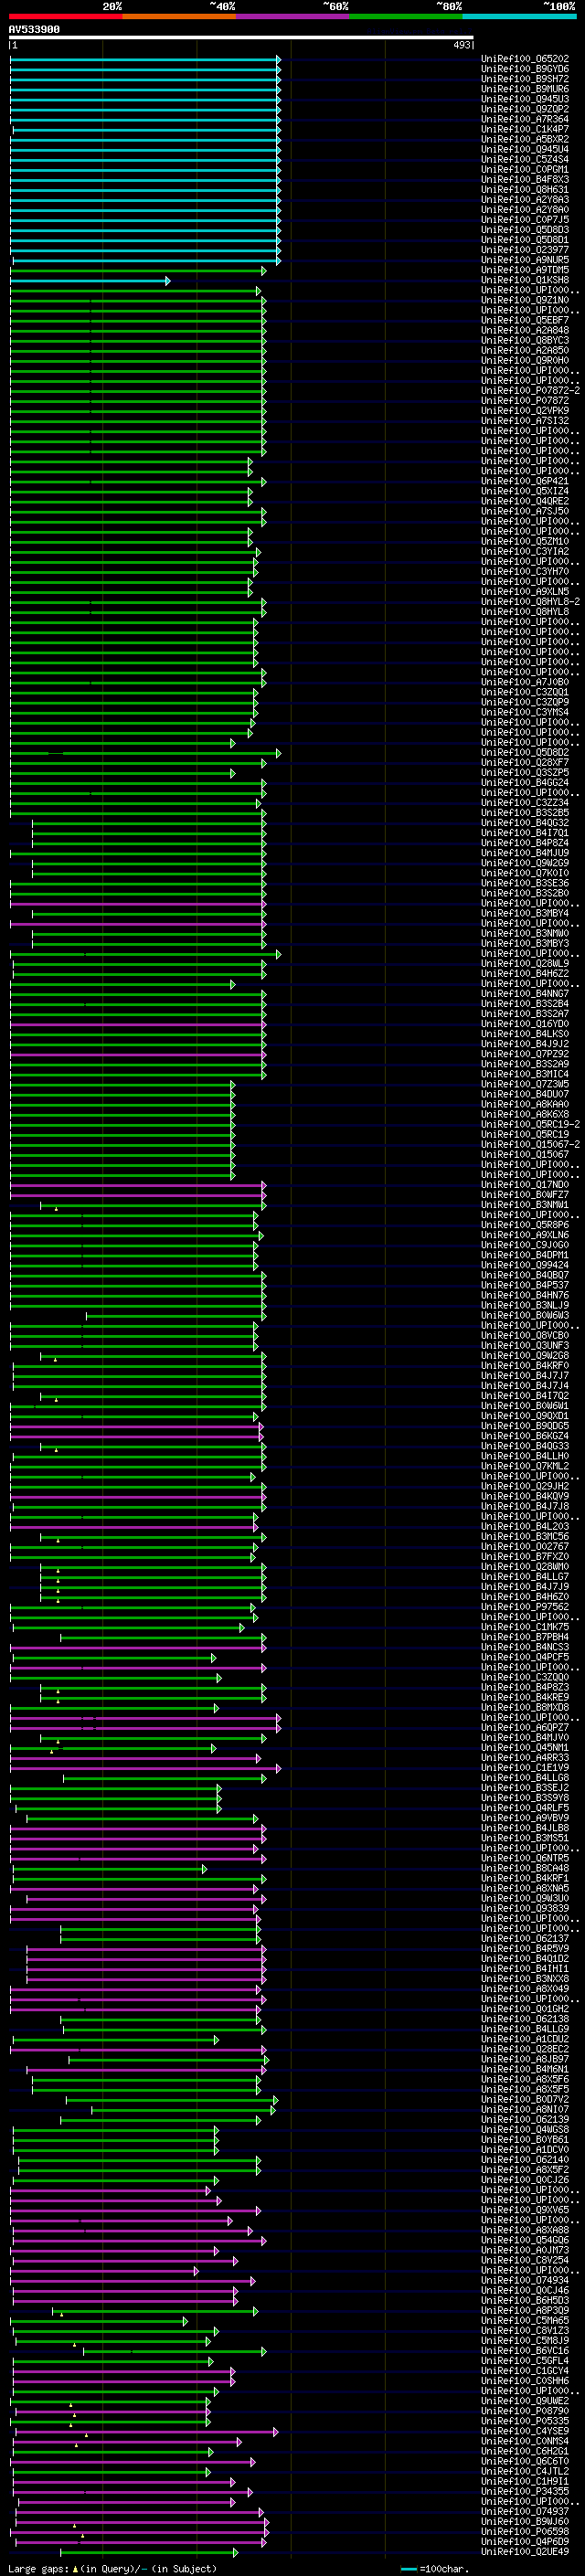Select hit UniRef100_C5Z4S4
Screen dimensions: 585x2576
[x=525, y=159]
